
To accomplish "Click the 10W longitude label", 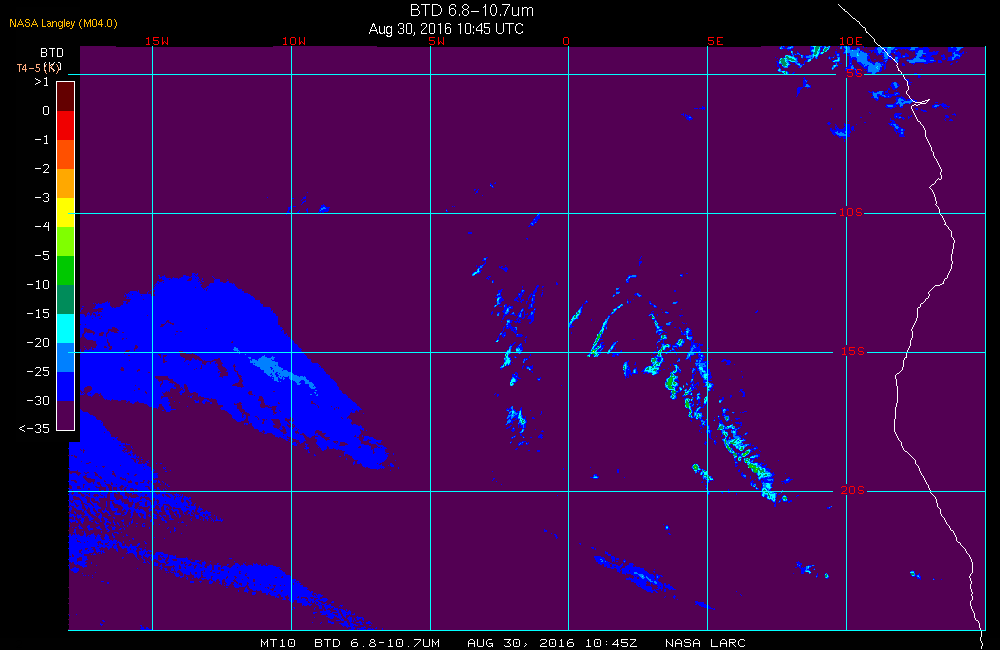I will pyautogui.click(x=294, y=41).
